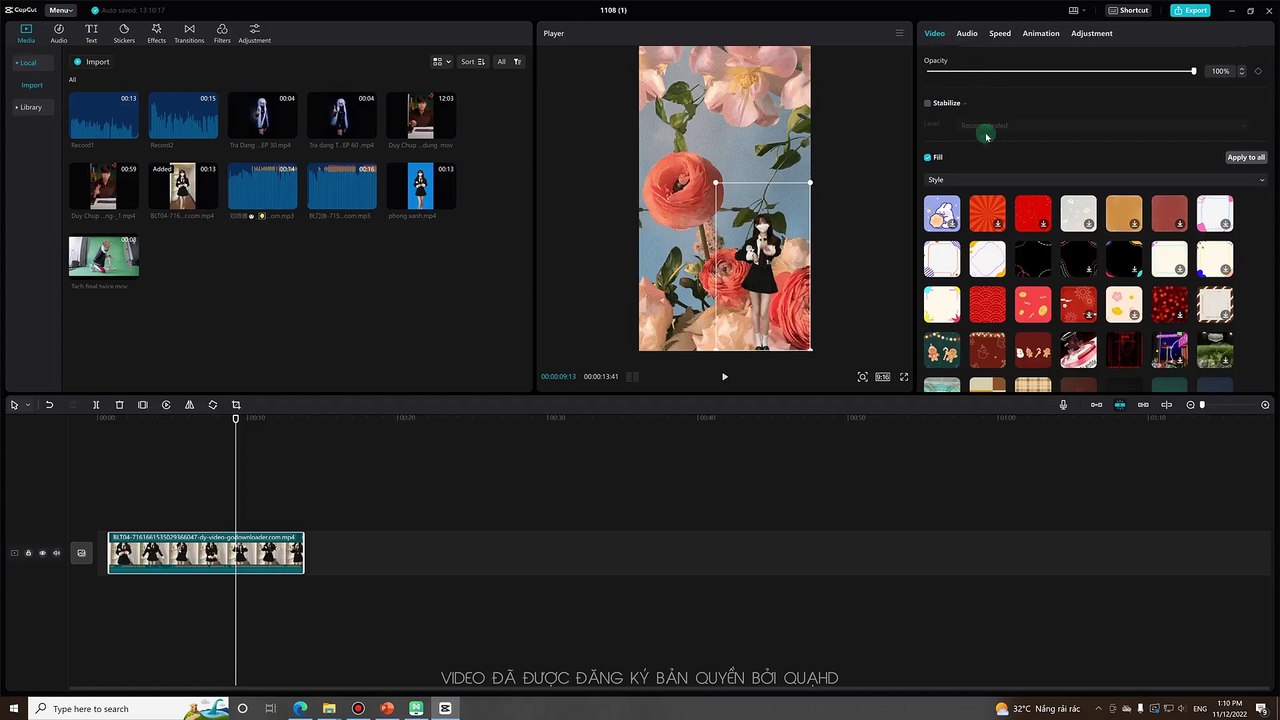This screenshot has width=1280, height=720.
Task: Open the Audio library panel in the top toolbar
Action: pyautogui.click(x=59, y=33)
